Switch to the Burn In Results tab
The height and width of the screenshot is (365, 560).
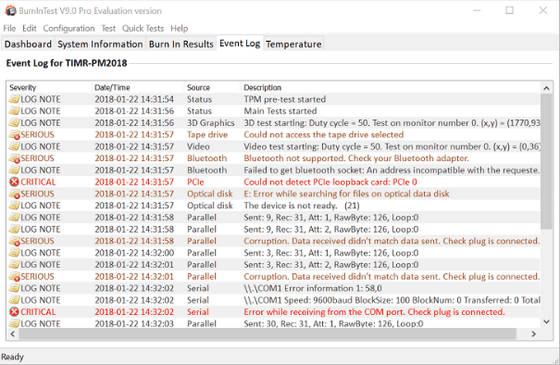click(x=181, y=44)
